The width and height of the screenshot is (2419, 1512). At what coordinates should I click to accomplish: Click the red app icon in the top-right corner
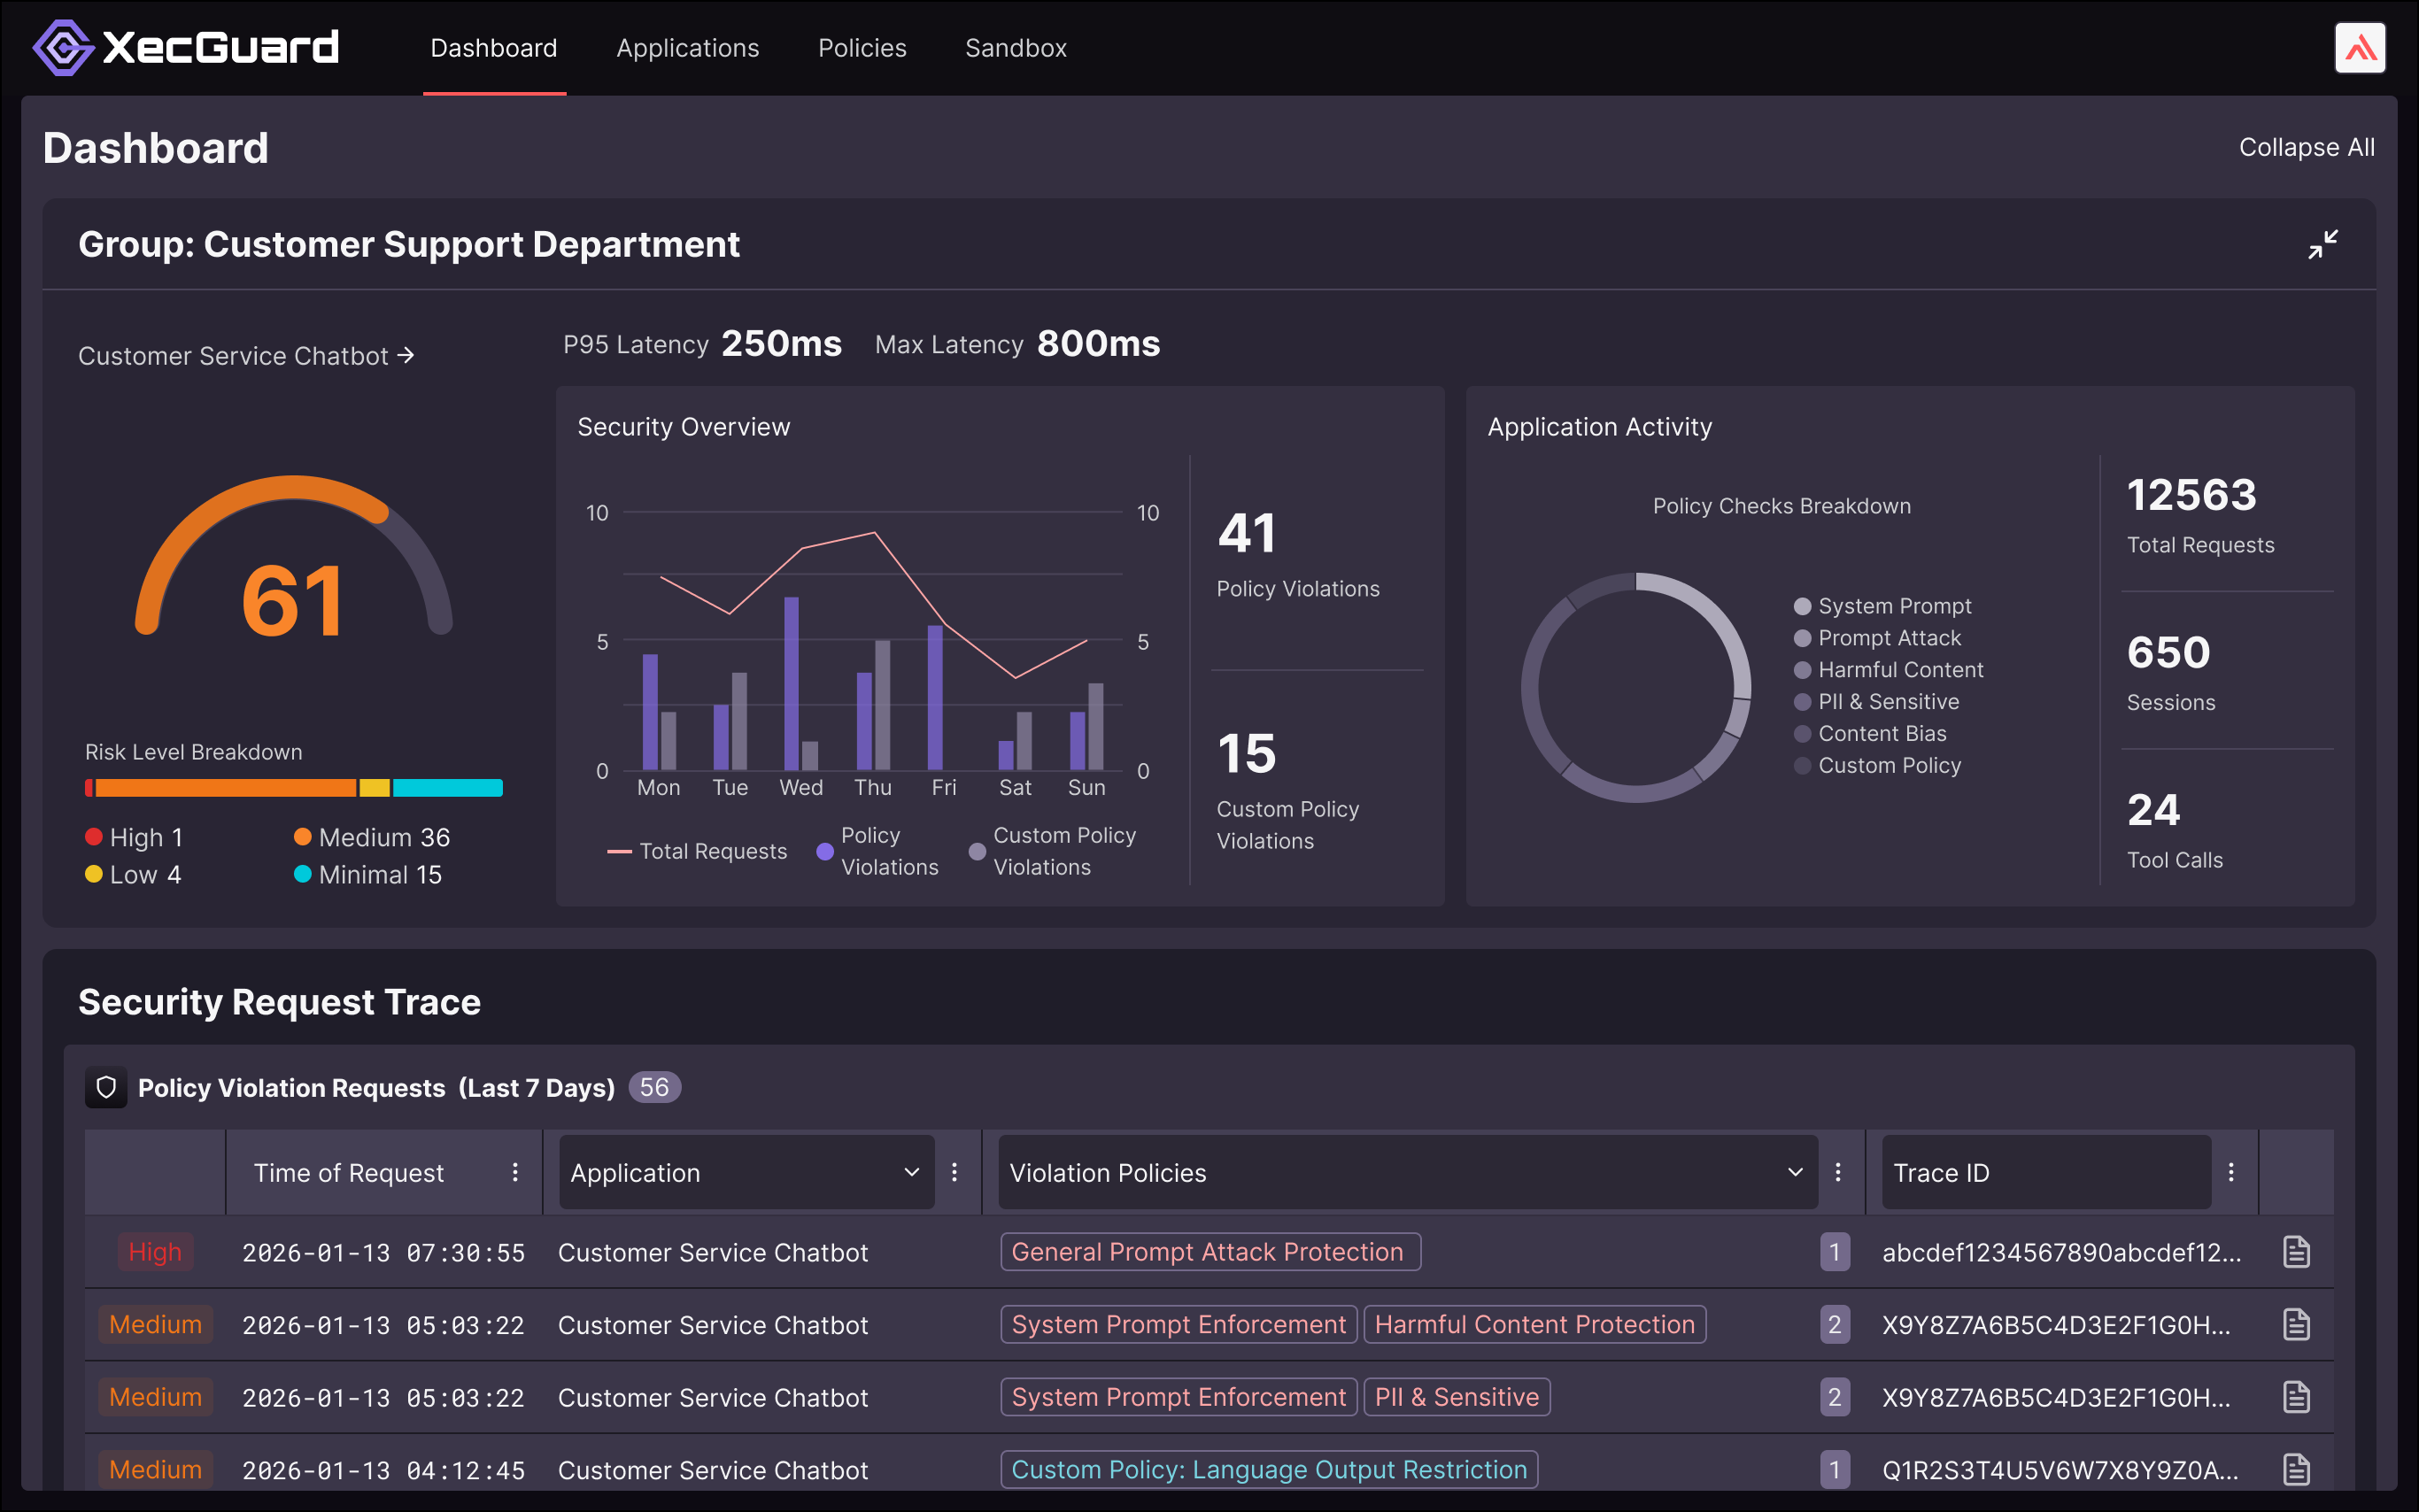click(x=2361, y=47)
